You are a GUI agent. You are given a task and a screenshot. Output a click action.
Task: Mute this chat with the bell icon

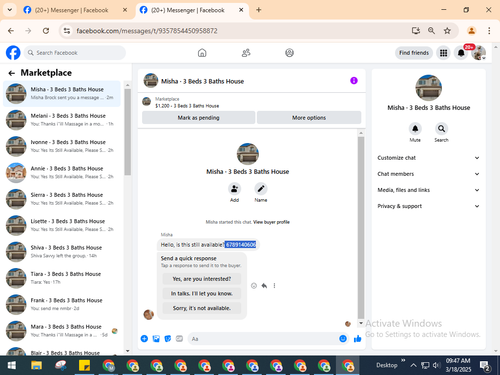pyautogui.click(x=415, y=128)
